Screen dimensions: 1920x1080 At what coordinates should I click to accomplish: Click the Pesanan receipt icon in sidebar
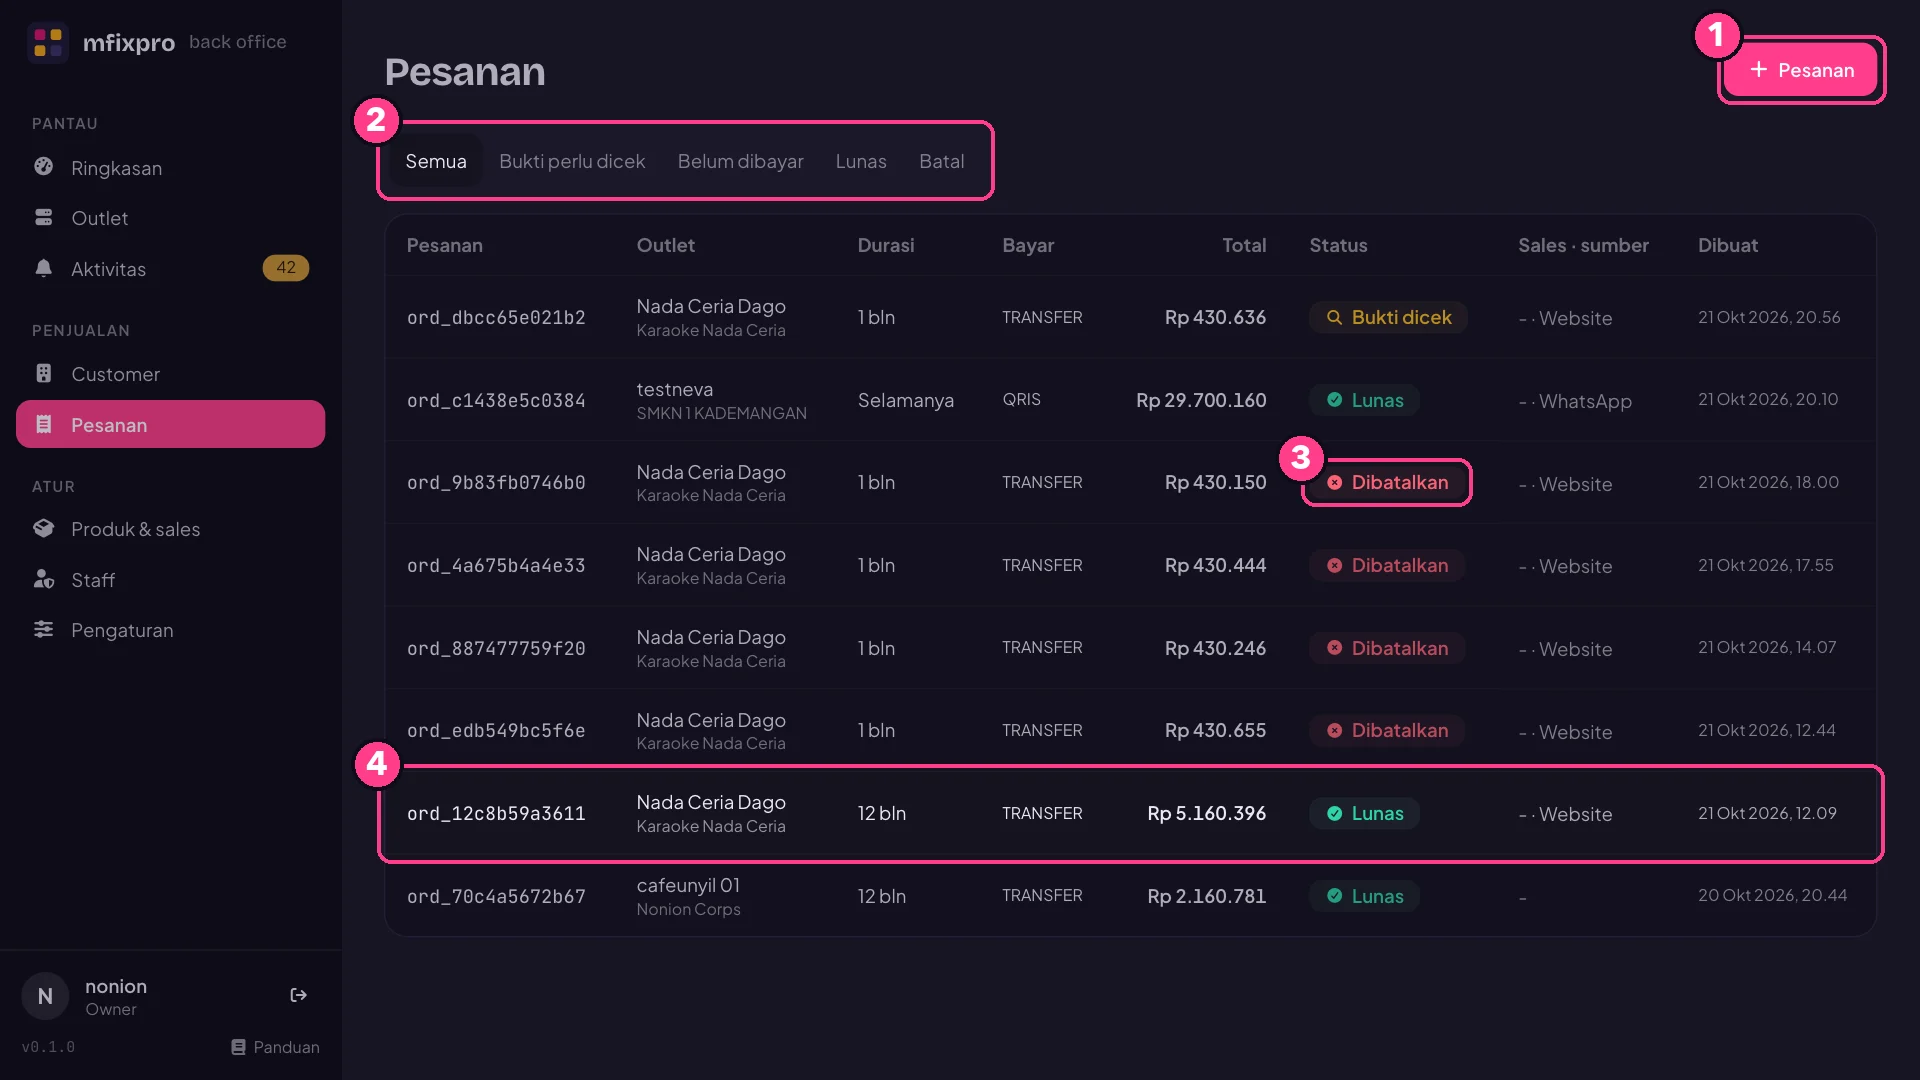click(43, 424)
